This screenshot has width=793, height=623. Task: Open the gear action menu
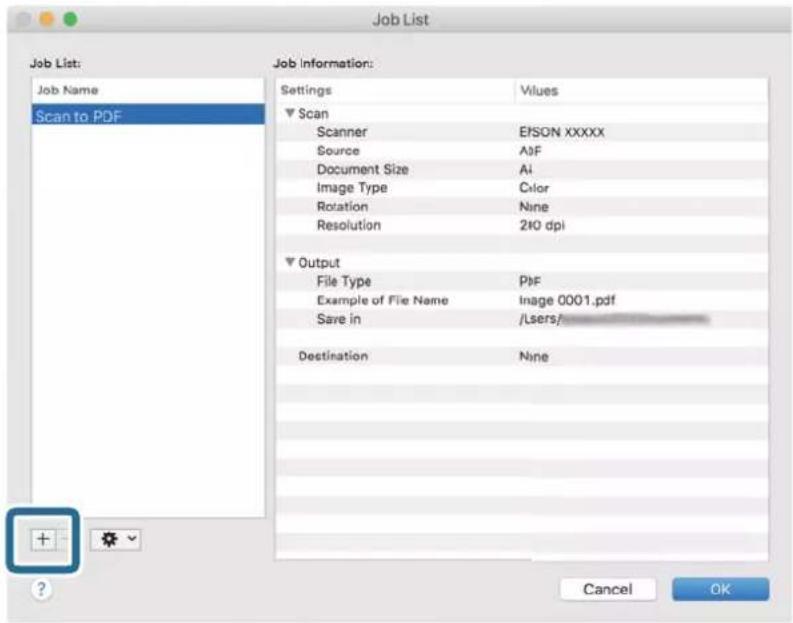click(x=115, y=539)
